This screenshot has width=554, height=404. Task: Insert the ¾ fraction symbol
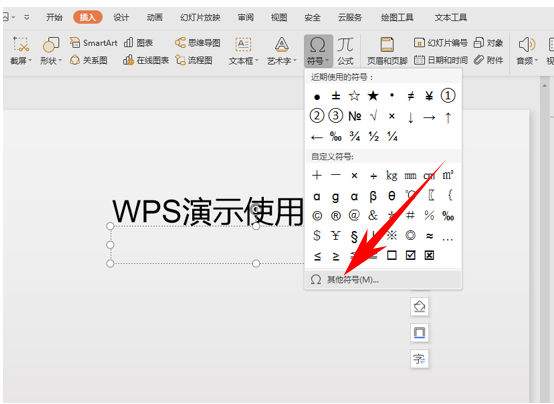tap(355, 136)
